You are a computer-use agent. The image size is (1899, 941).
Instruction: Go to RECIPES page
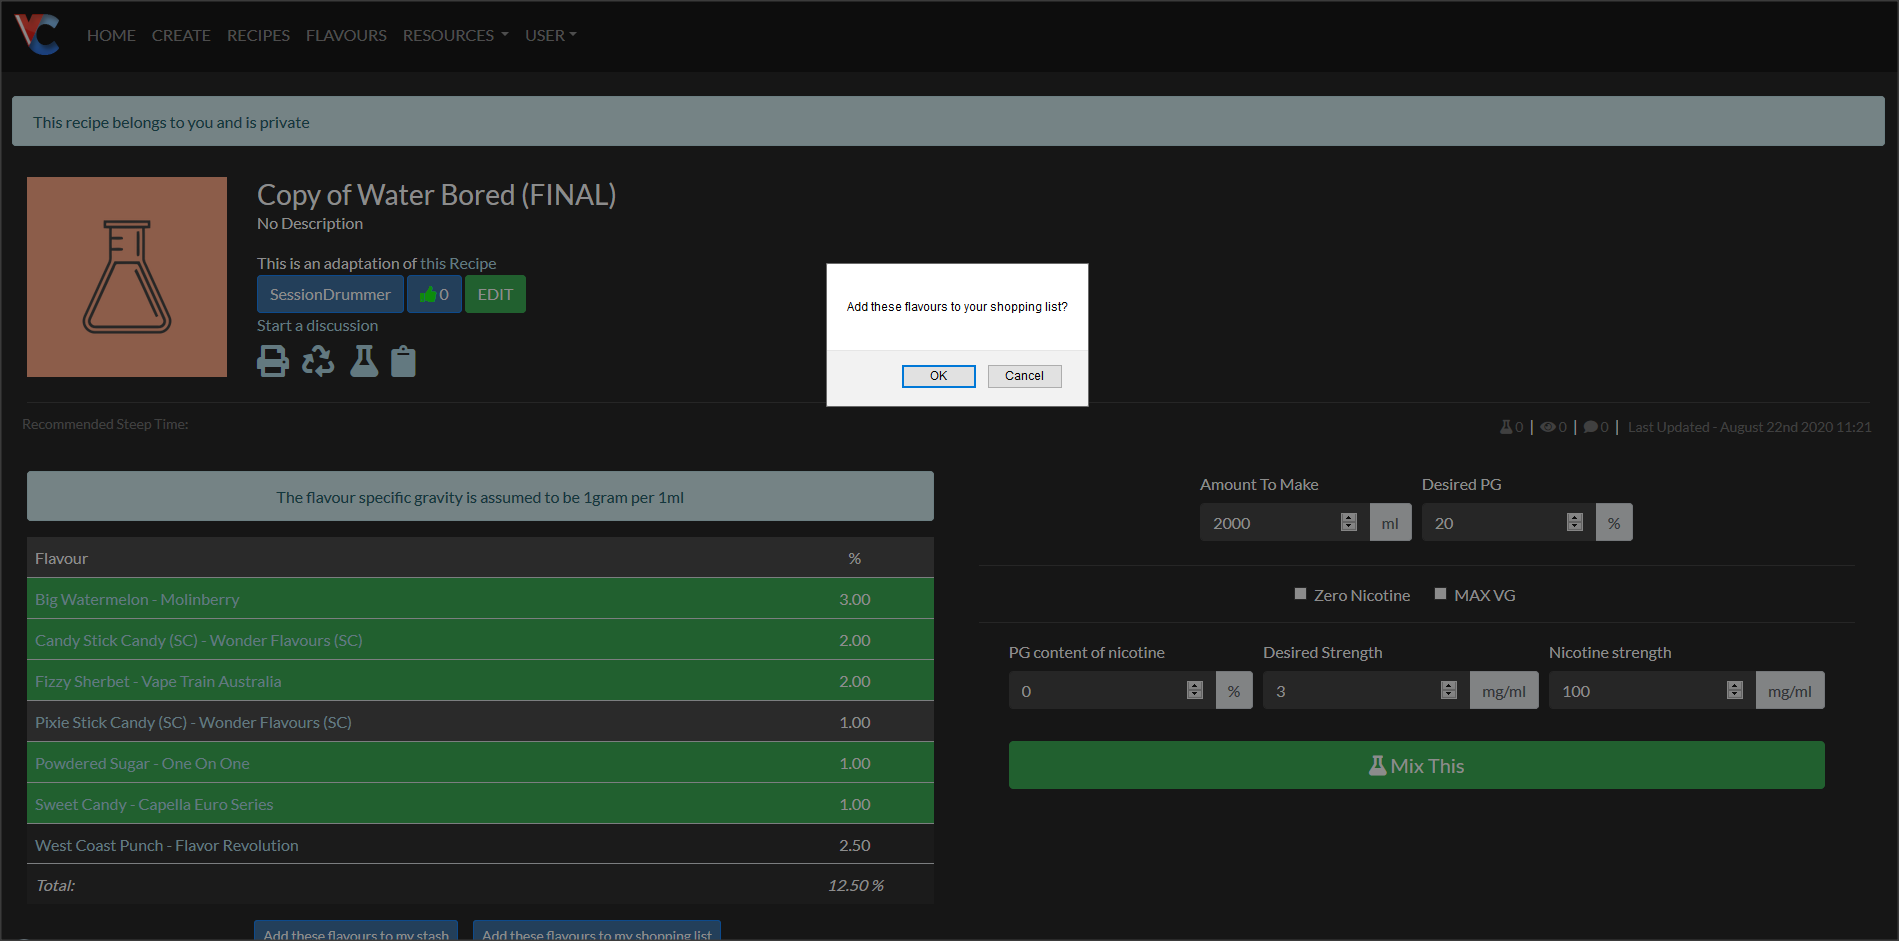tap(258, 35)
